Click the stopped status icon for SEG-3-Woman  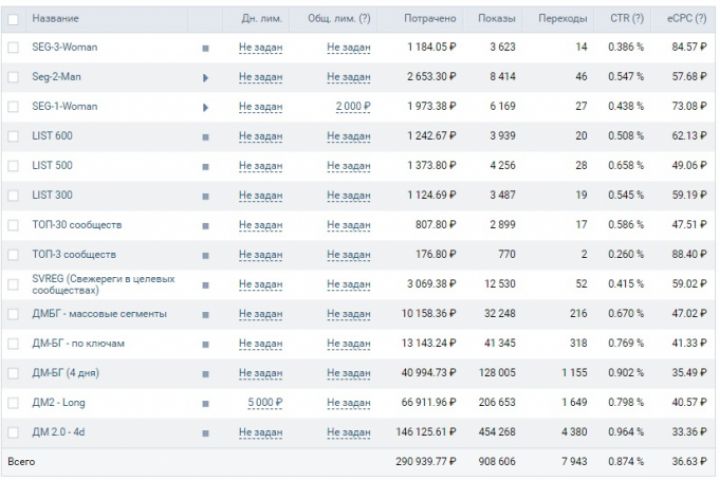pos(205,47)
